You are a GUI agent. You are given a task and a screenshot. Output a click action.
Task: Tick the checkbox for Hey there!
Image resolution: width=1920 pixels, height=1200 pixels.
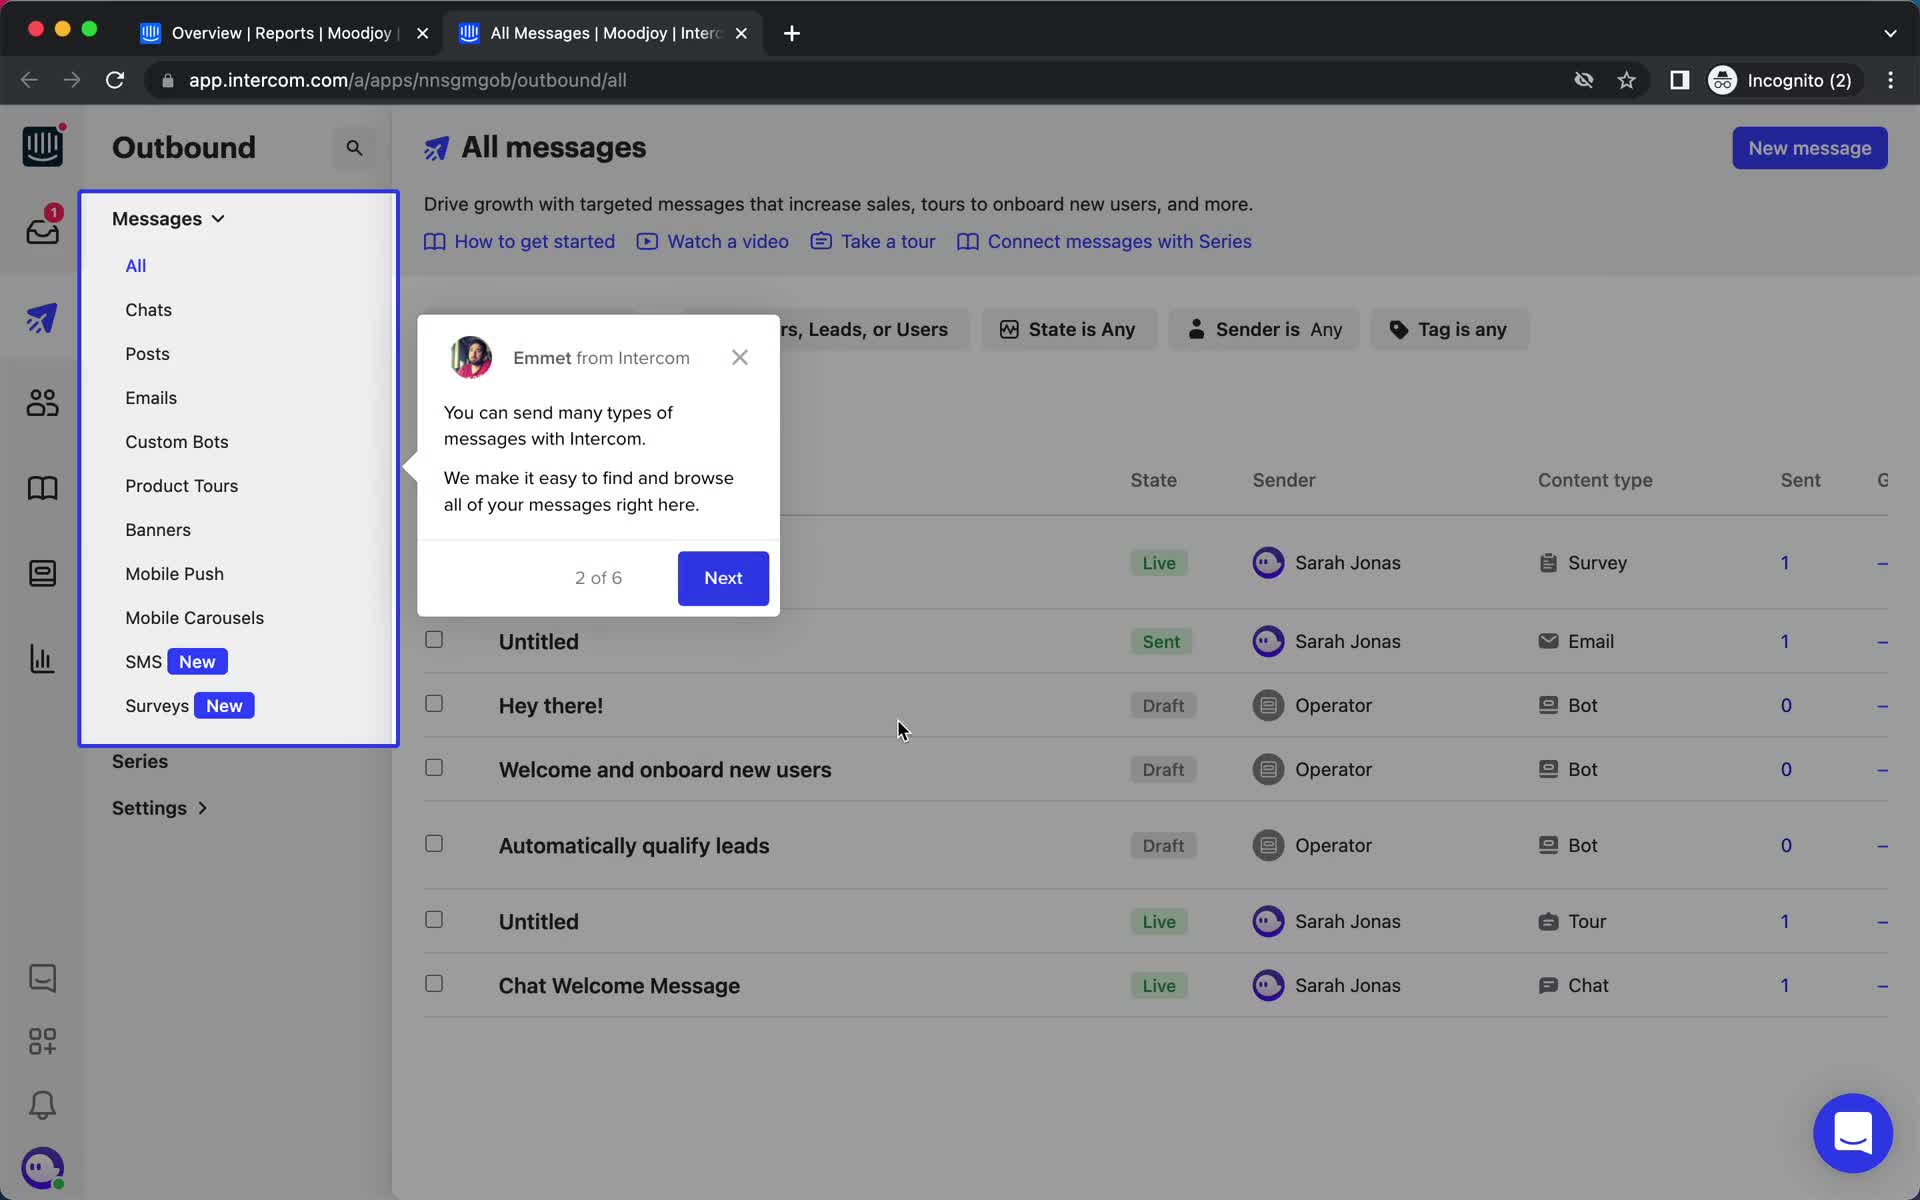[x=434, y=703]
